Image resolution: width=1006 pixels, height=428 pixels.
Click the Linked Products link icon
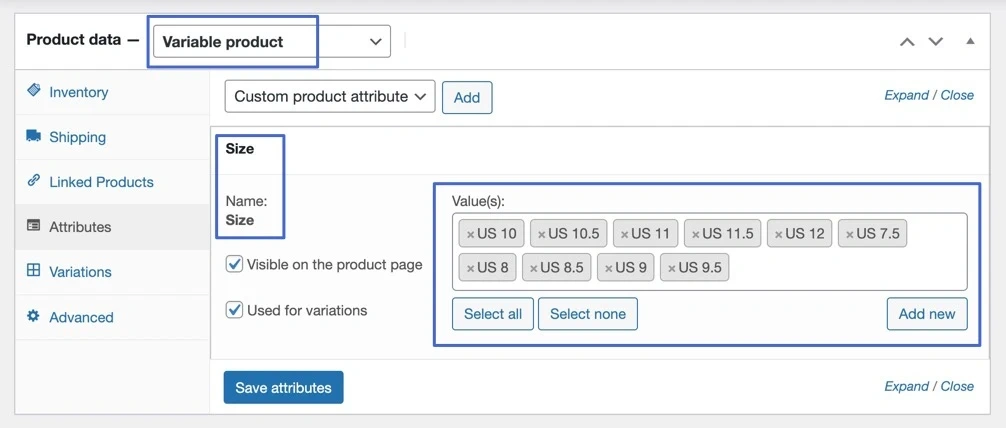34,181
